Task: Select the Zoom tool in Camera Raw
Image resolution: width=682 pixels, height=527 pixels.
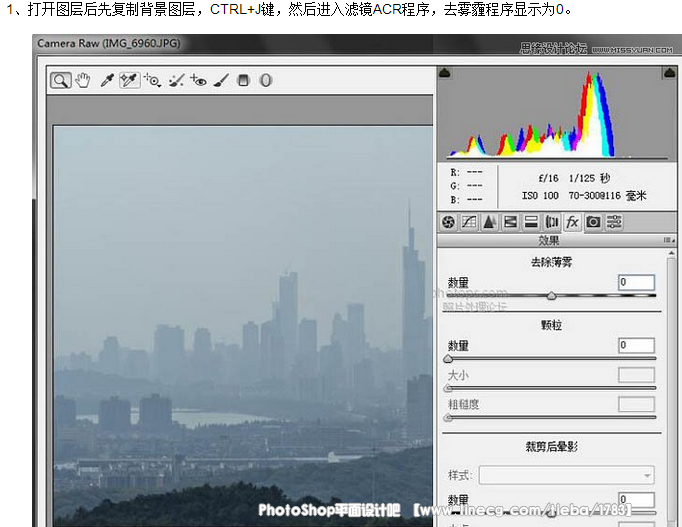Action: pyautogui.click(x=60, y=80)
